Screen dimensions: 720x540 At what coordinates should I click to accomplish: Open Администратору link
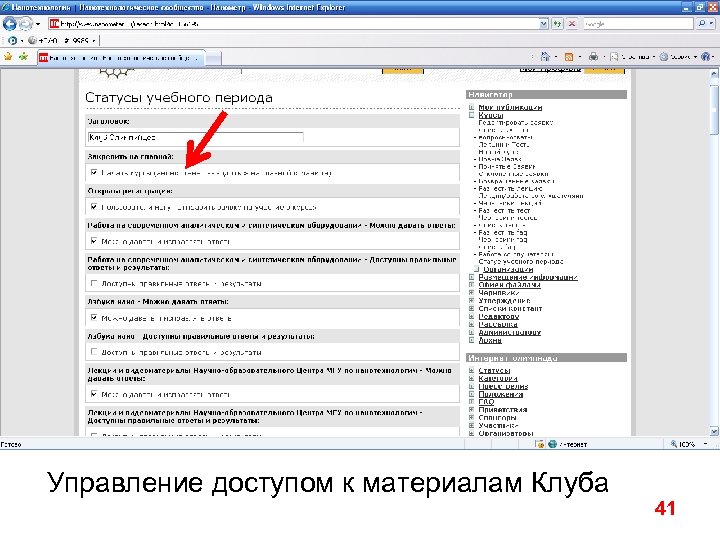coord(509,332)
